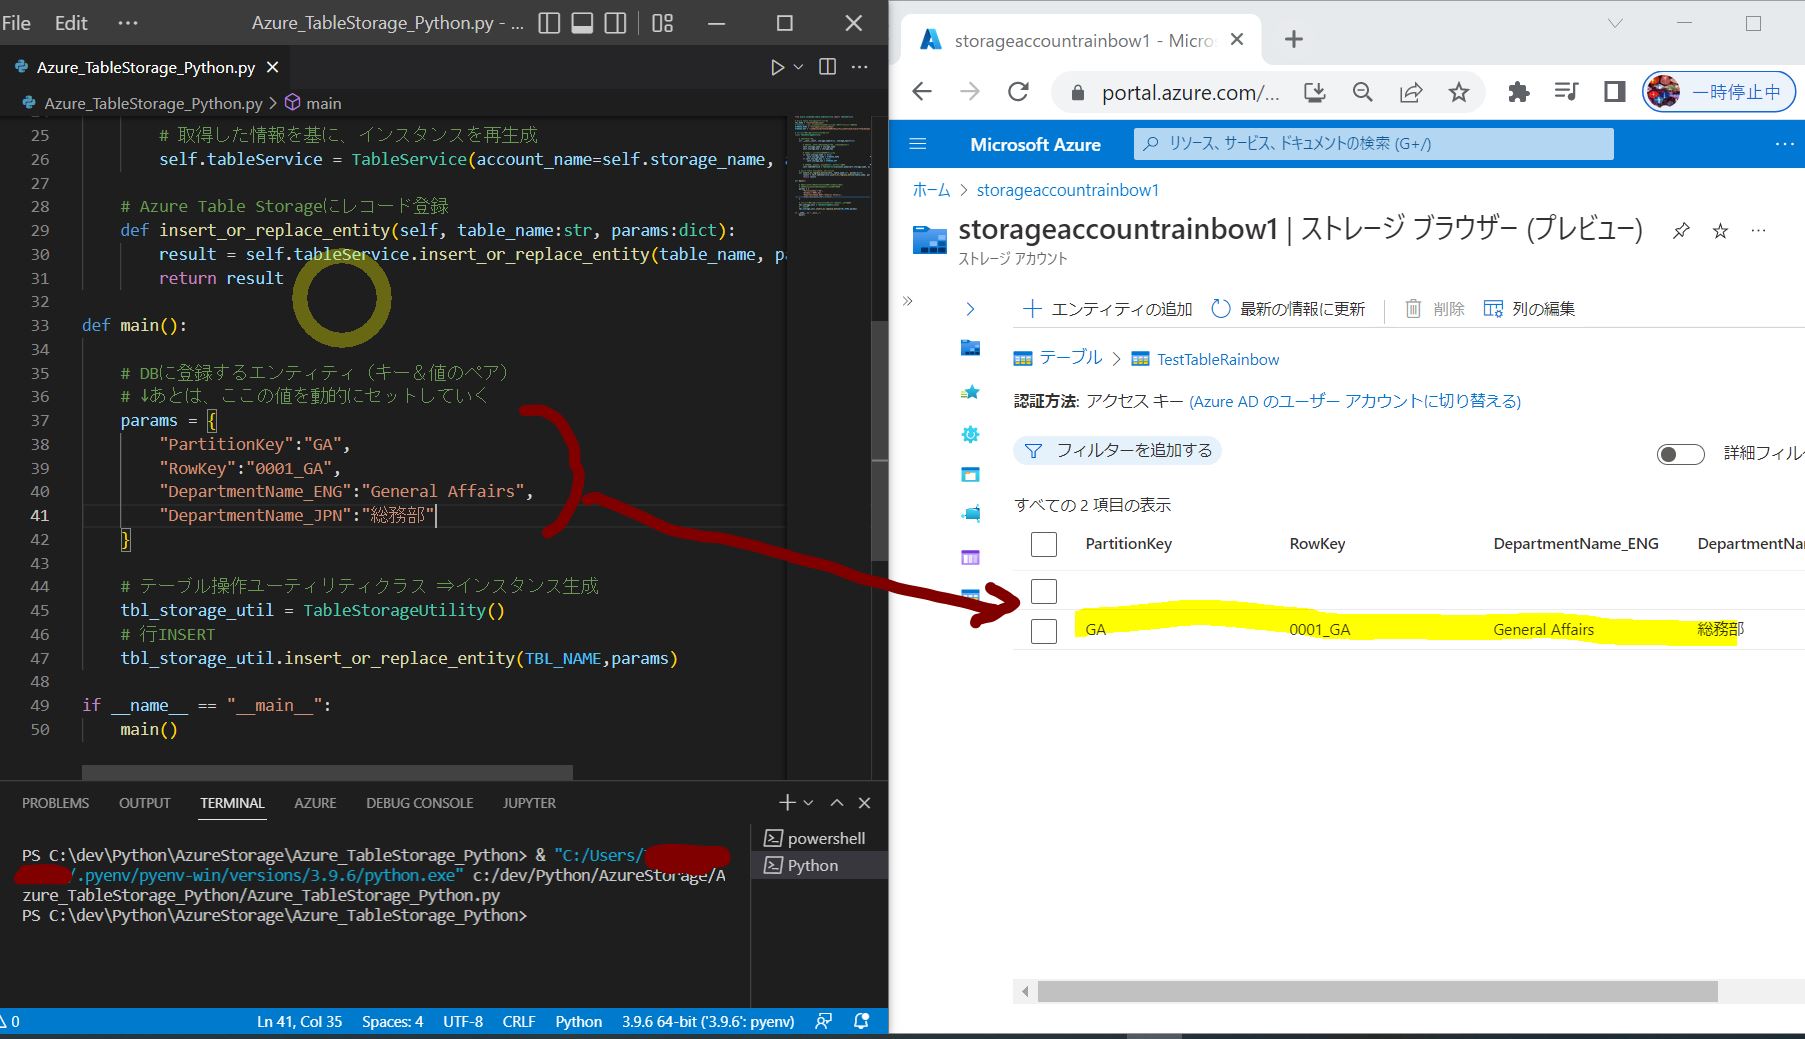Toggle VS Code primary sidebar layout icon

point(549,23)
